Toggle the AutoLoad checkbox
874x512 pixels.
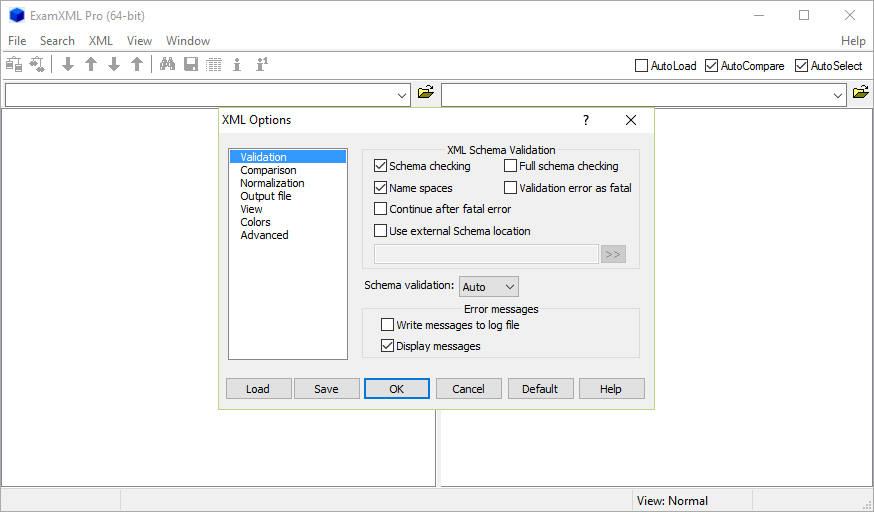(x=642, y=66)
